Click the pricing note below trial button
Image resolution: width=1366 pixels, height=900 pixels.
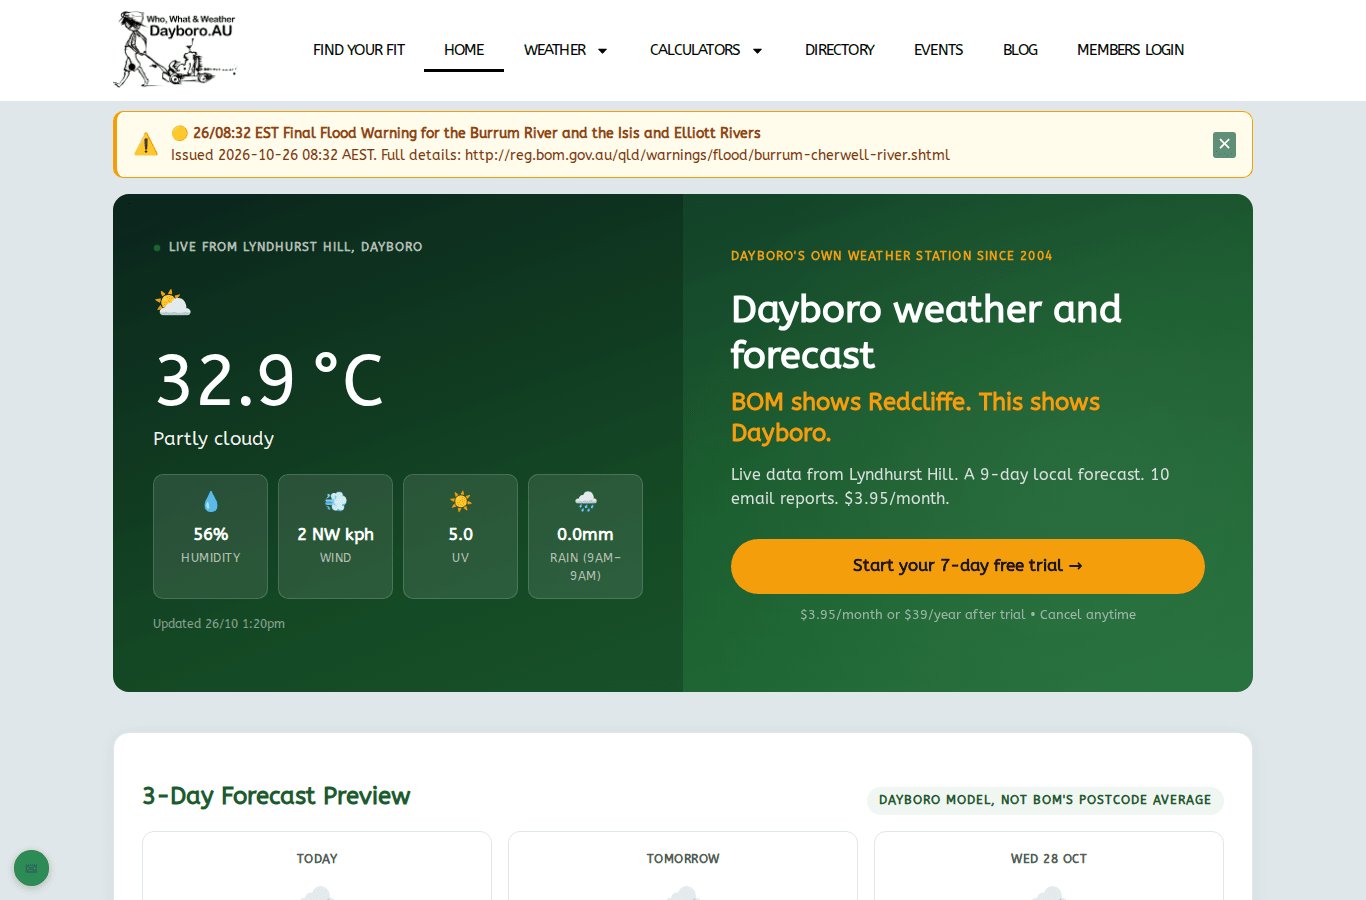[968, 615]
